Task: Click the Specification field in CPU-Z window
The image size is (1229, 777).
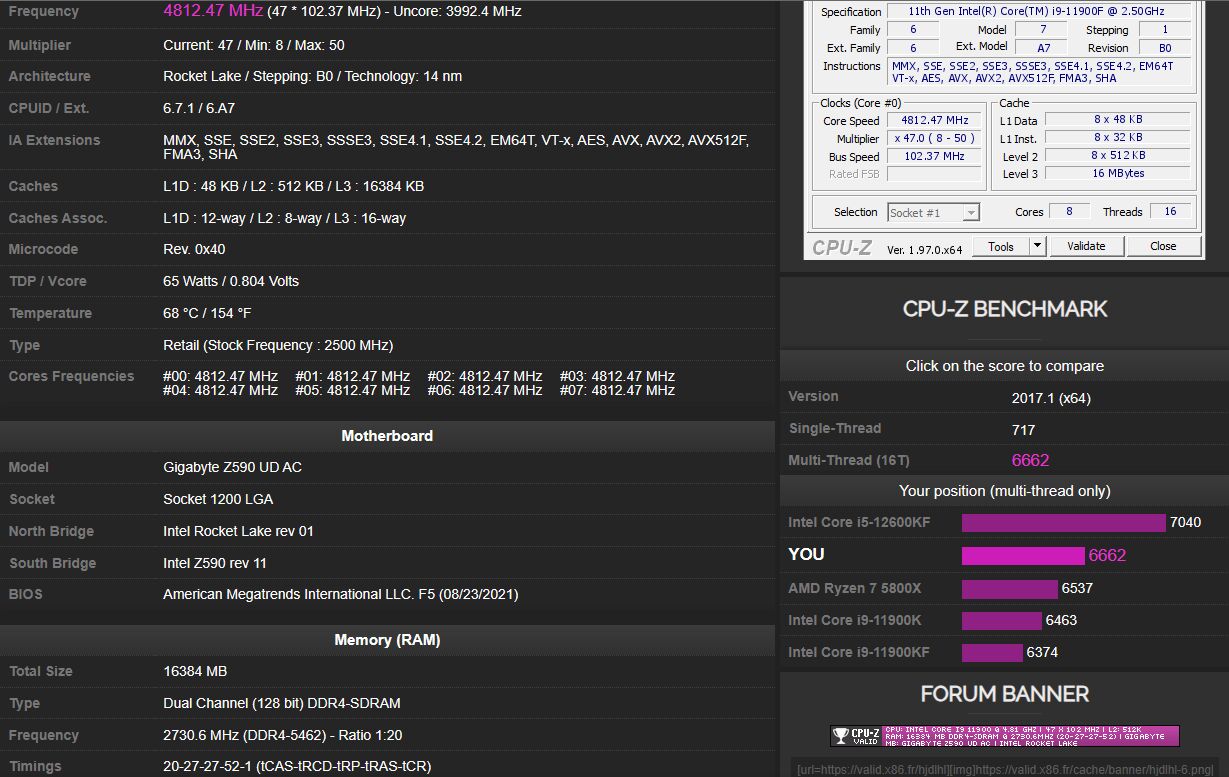Action: pos(1039,12)
